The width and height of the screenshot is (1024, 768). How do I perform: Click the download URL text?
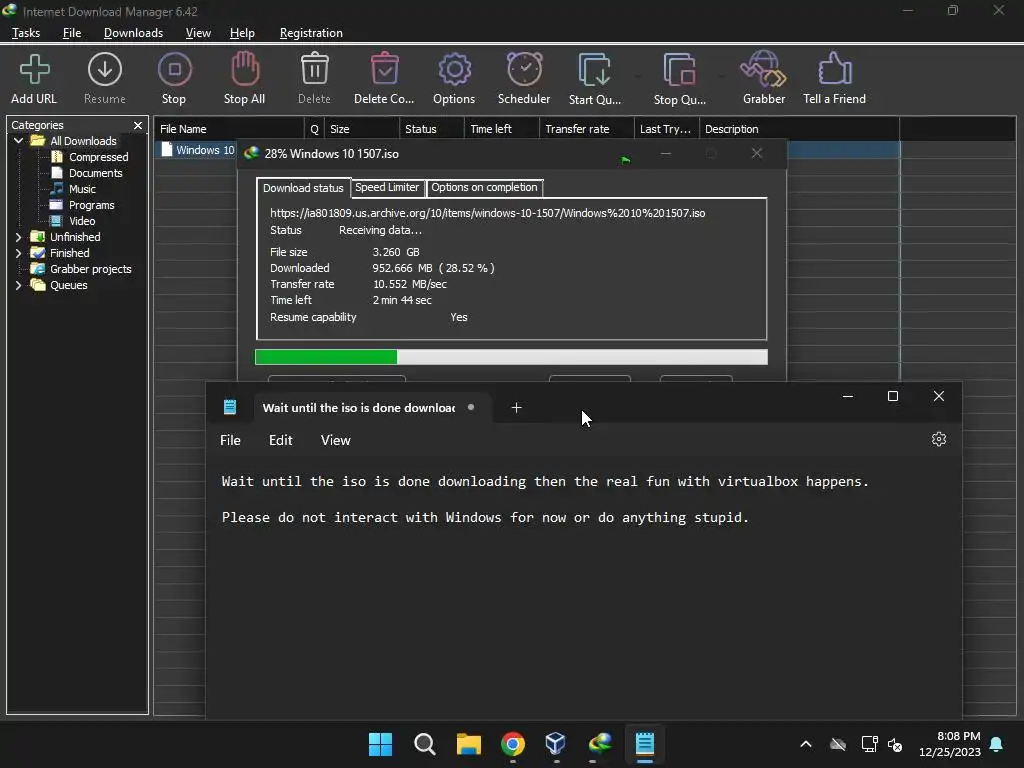[x=487, y=213]
